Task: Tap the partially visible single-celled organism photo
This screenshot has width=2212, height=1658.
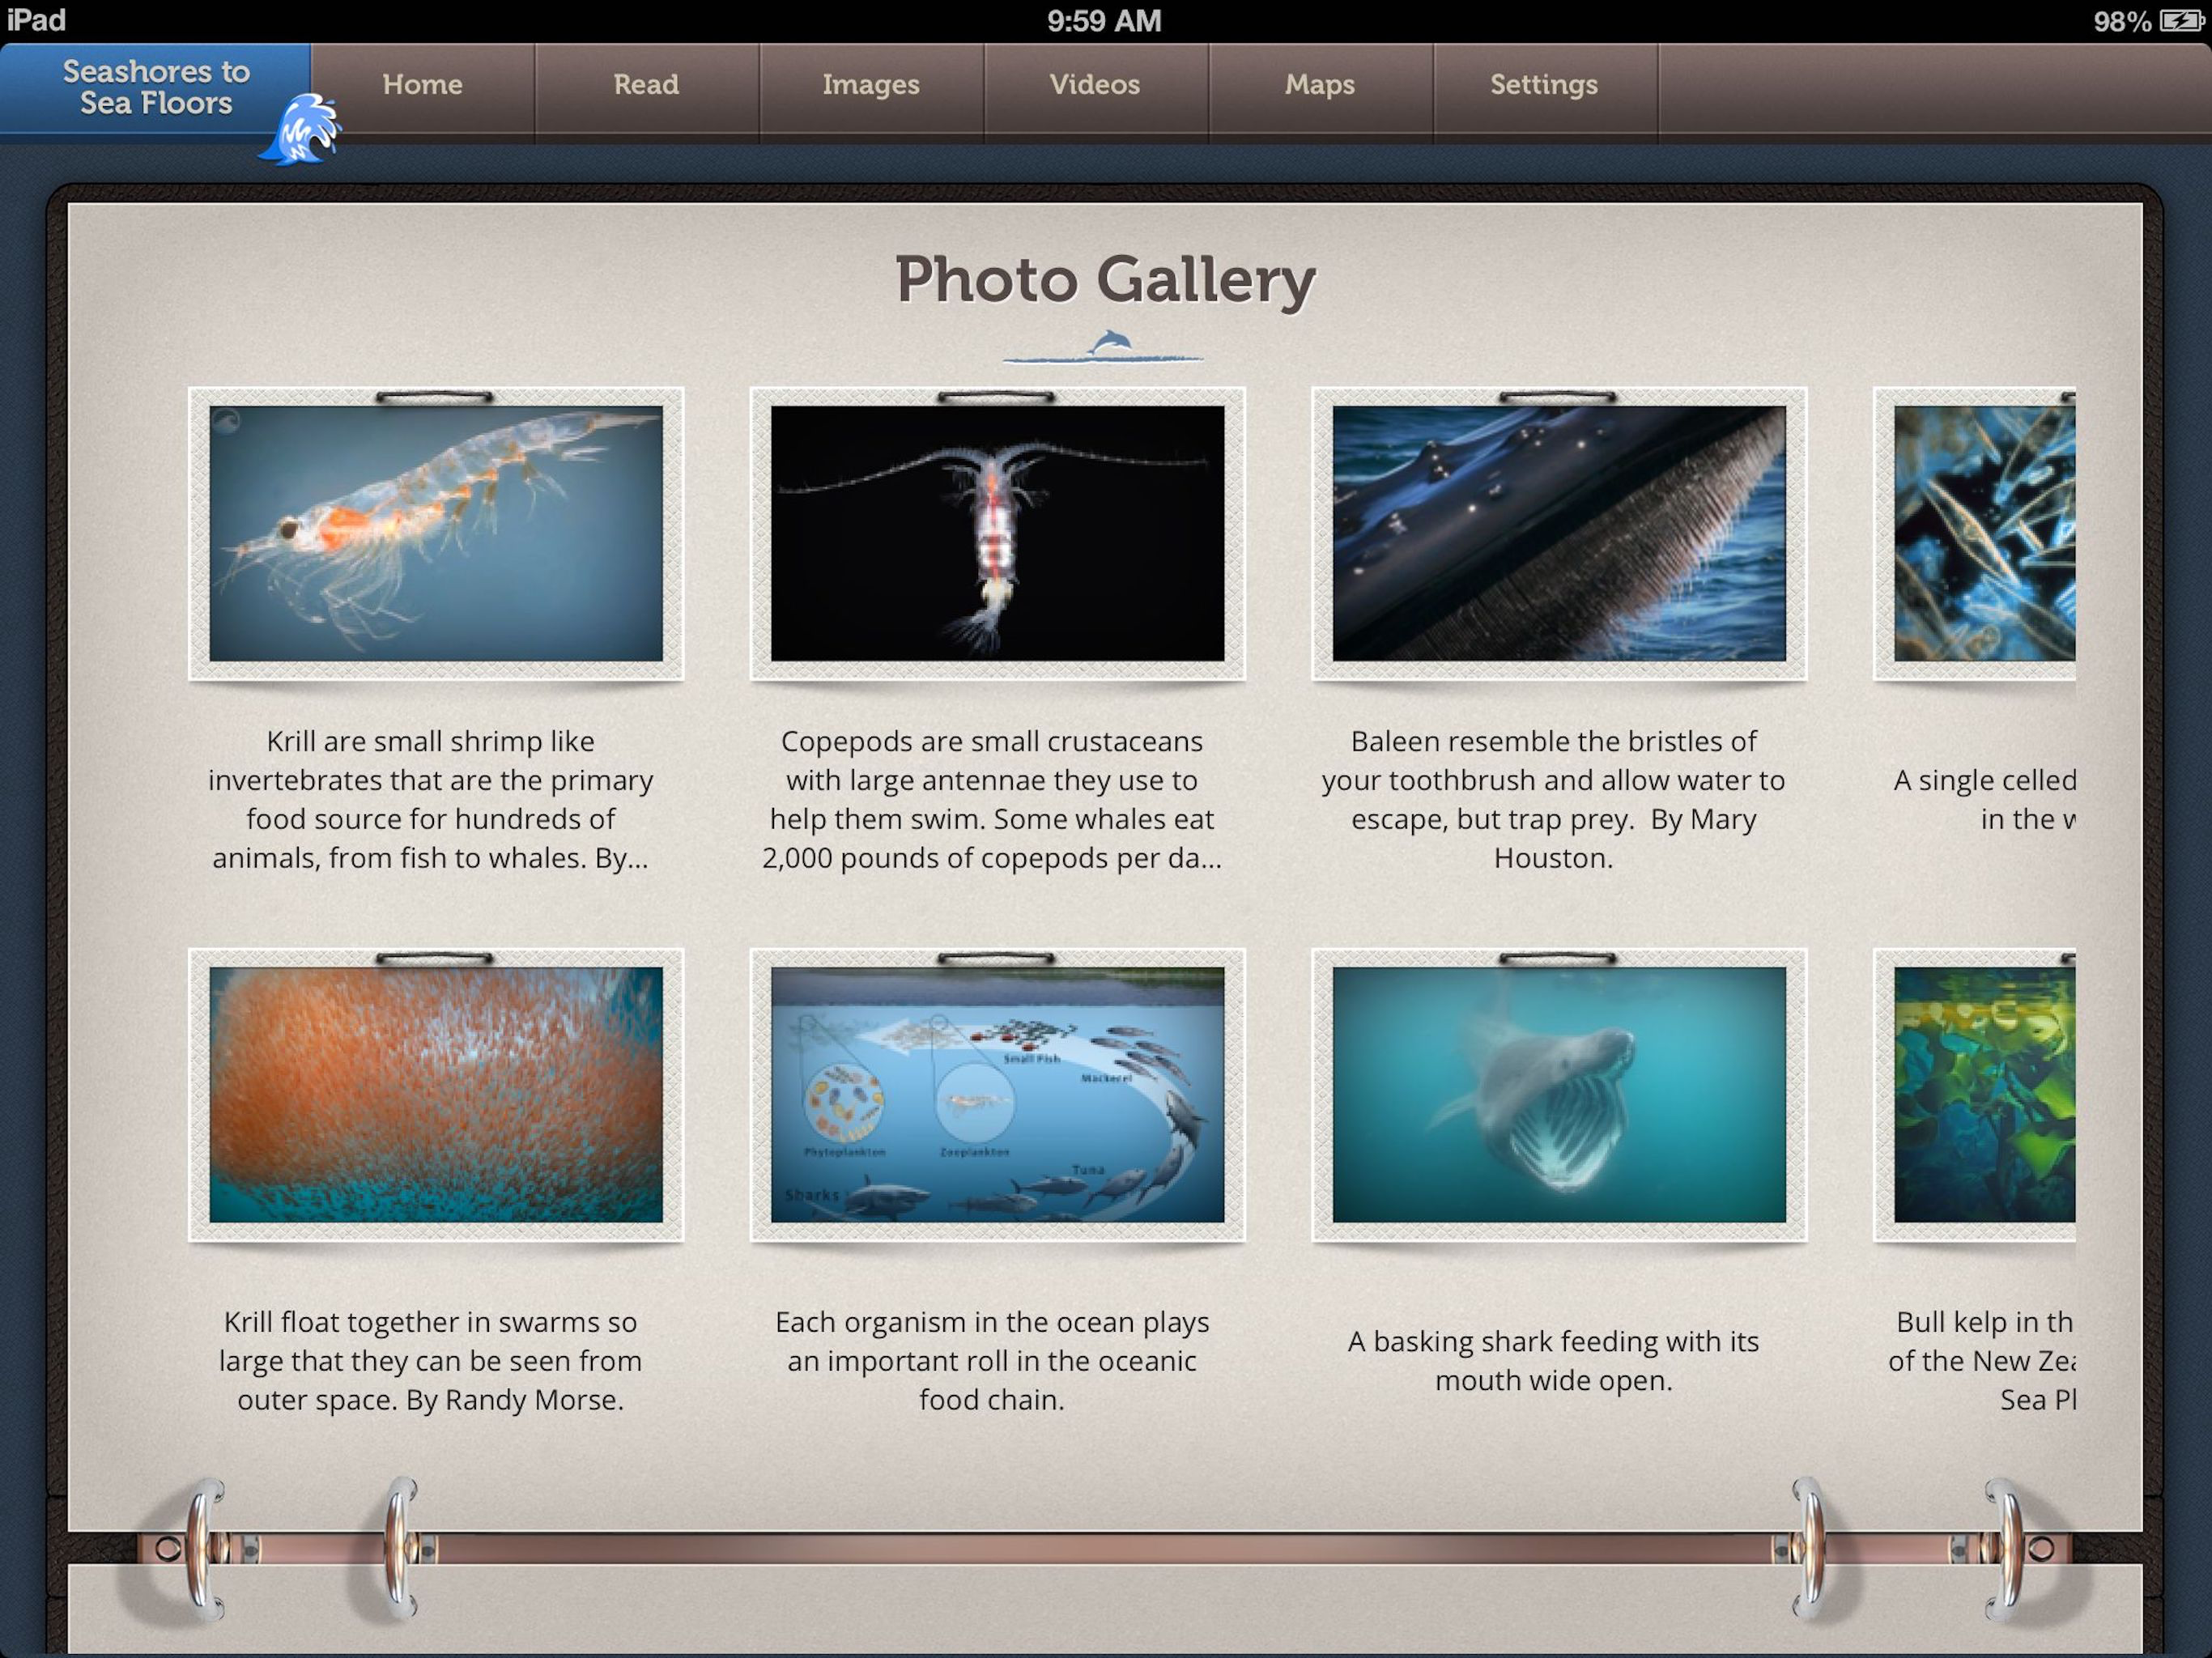Action: [x=1984, y=533]
